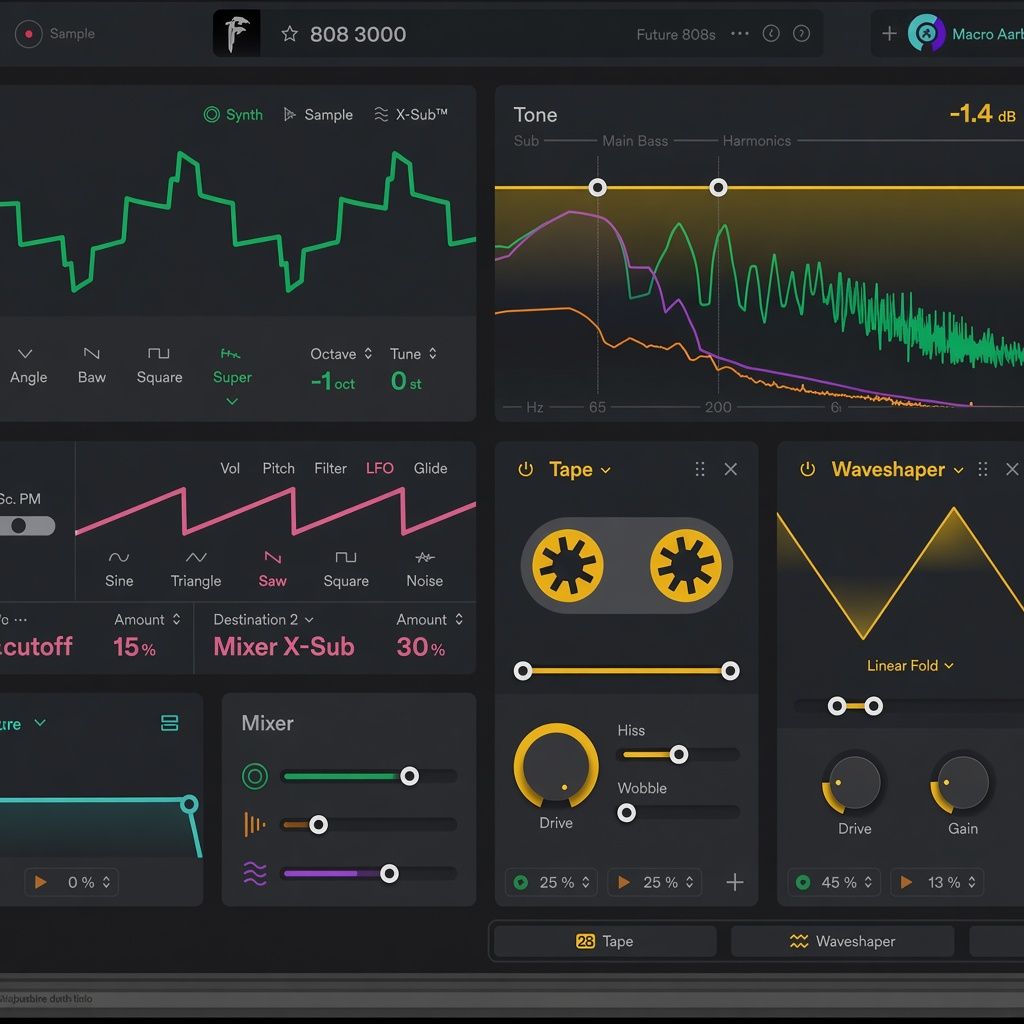The height and width of the screenshot is (1024, 1024).
Task: Click the plus icon beside Macro
Action: click(x=889, y=33)
